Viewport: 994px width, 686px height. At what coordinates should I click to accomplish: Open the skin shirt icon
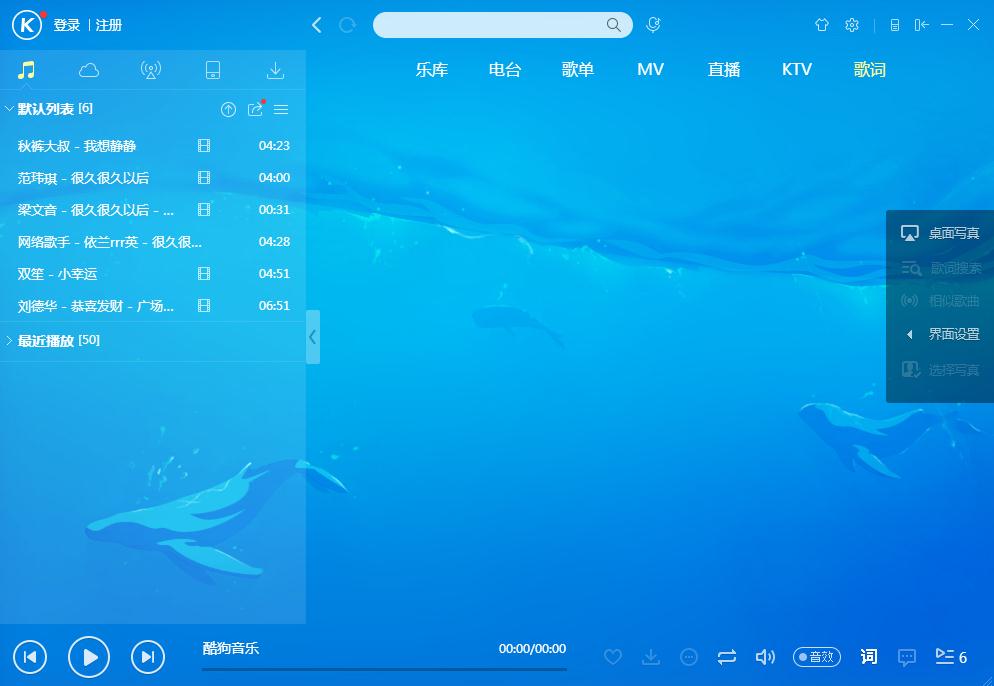click(822, 25)
